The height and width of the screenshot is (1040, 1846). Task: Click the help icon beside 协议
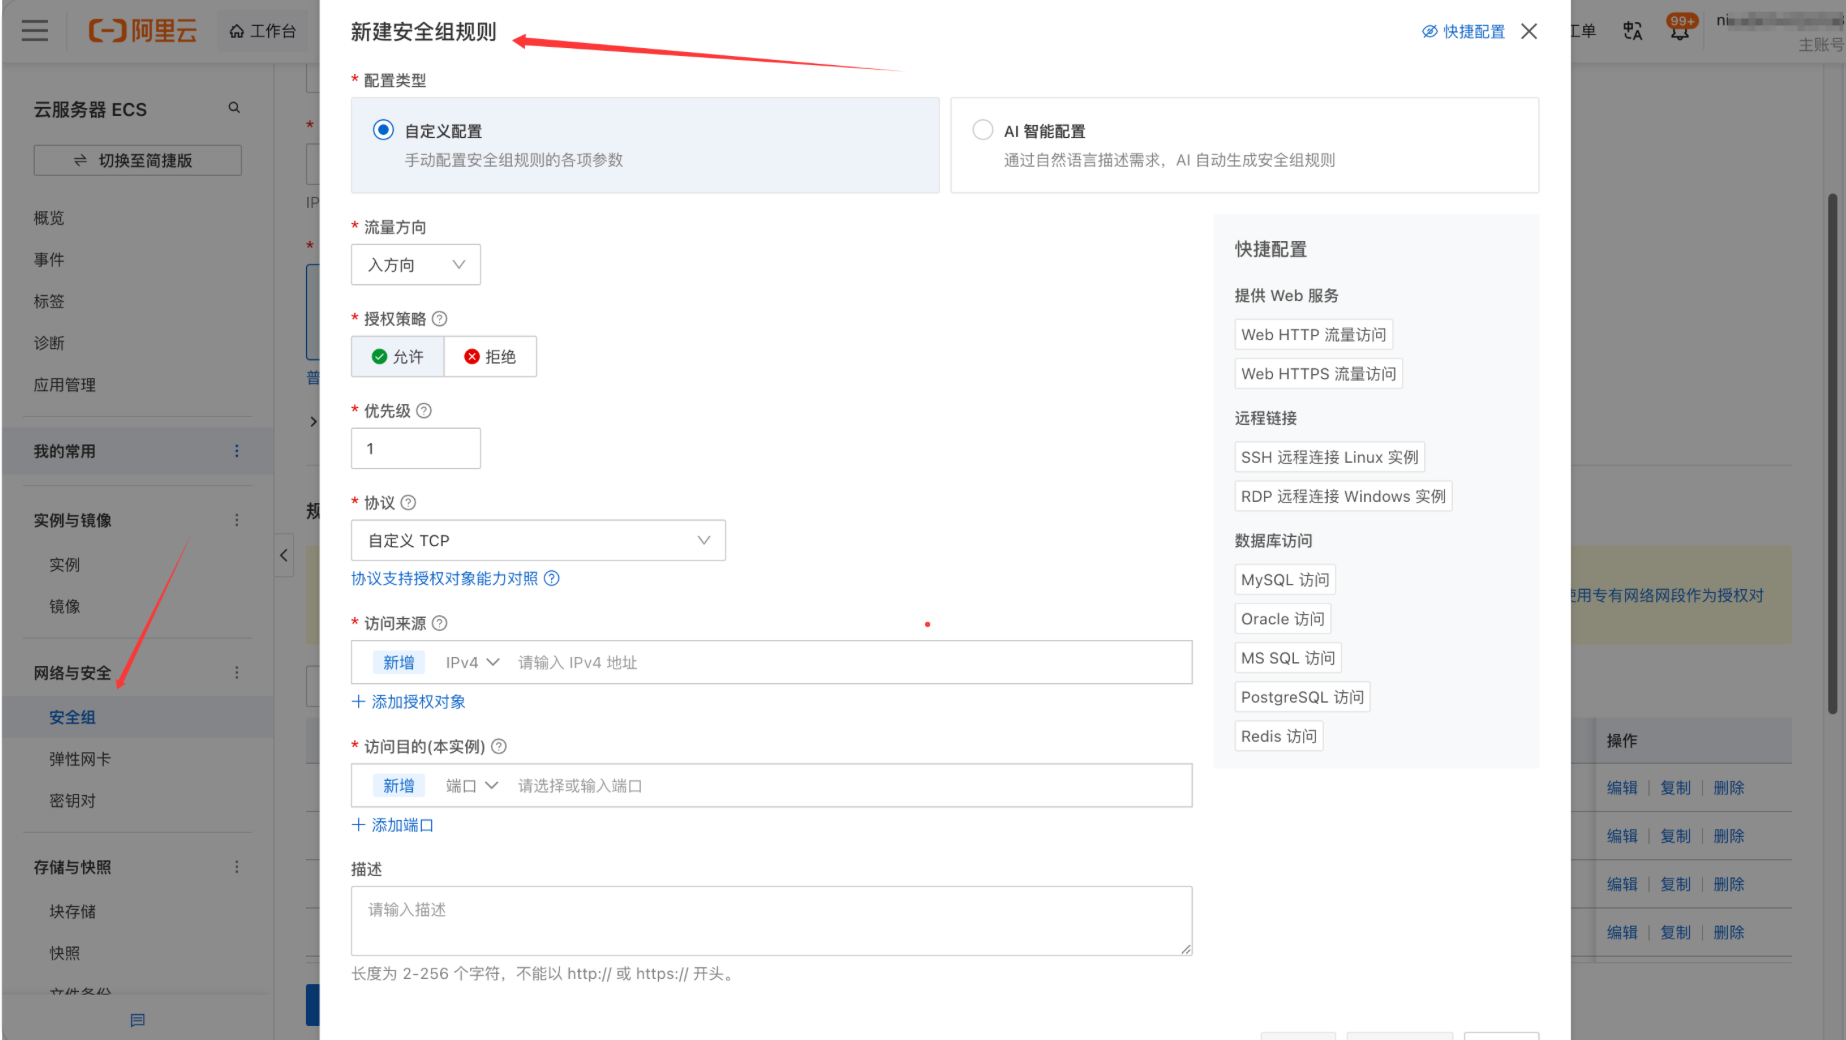408,503
